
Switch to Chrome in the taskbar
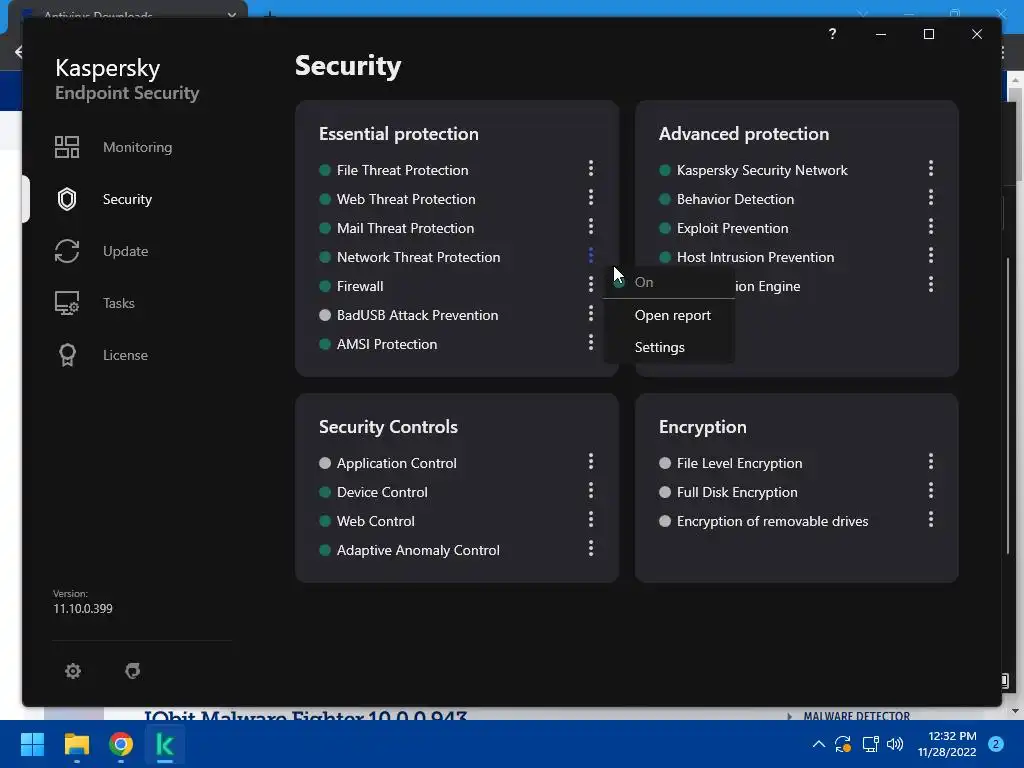click(x=121, y=744)
